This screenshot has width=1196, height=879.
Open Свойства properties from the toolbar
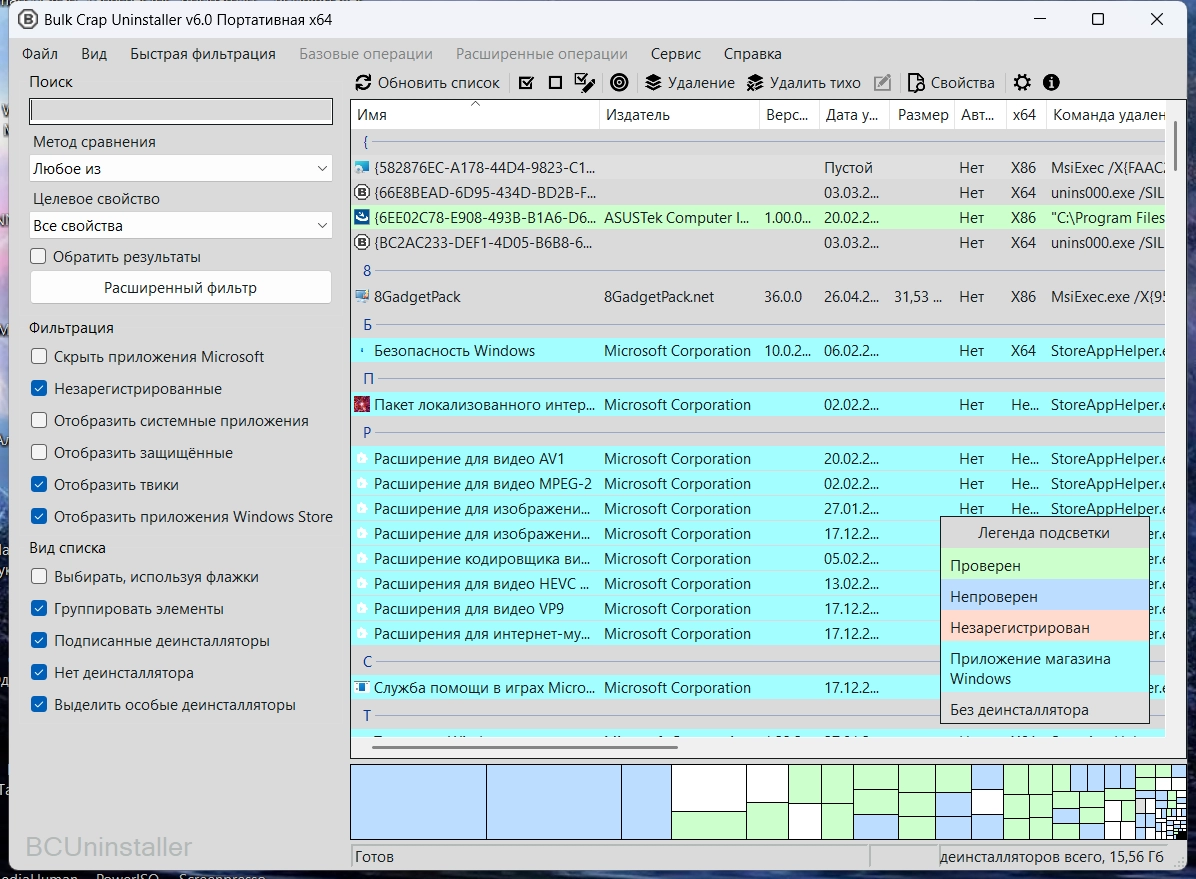[x=950, y=83]
